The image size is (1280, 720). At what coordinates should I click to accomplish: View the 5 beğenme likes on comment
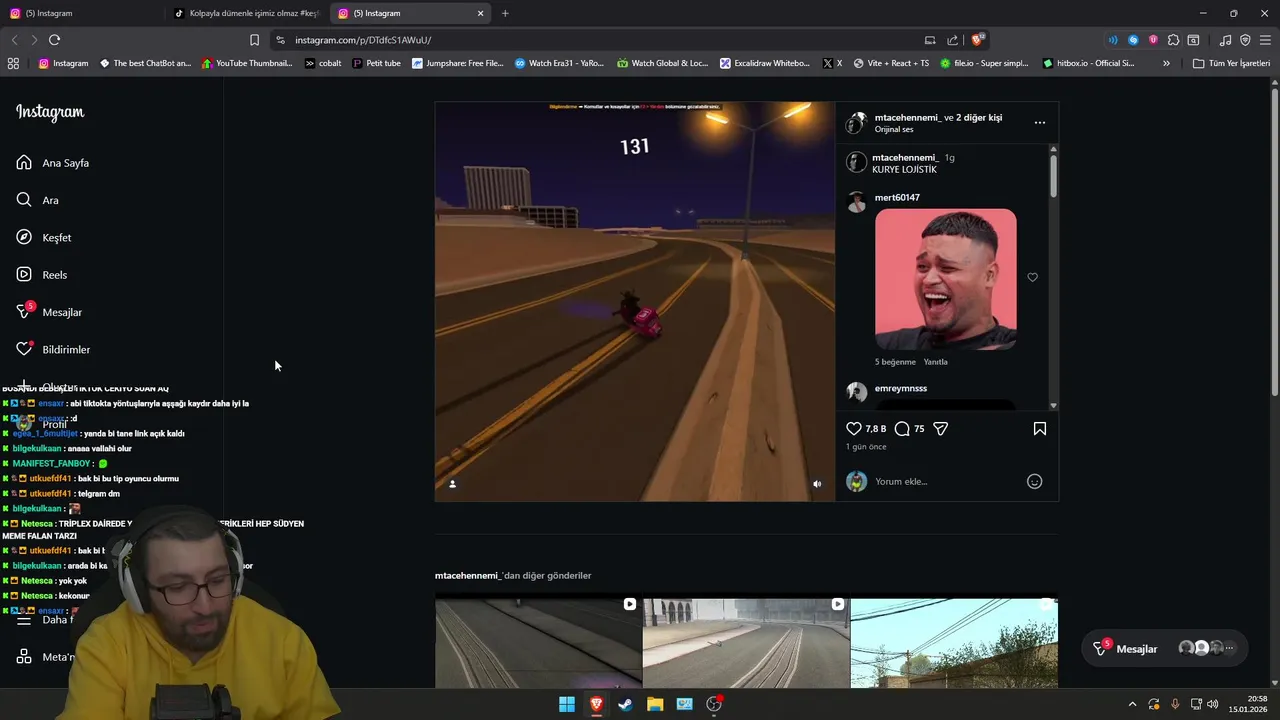tap(895, 362)
